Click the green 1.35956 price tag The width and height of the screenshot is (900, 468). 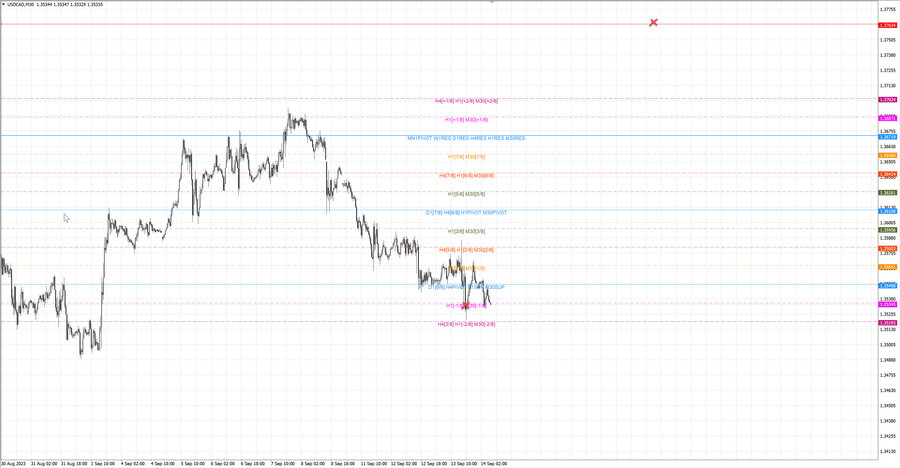tap(888, 230)
